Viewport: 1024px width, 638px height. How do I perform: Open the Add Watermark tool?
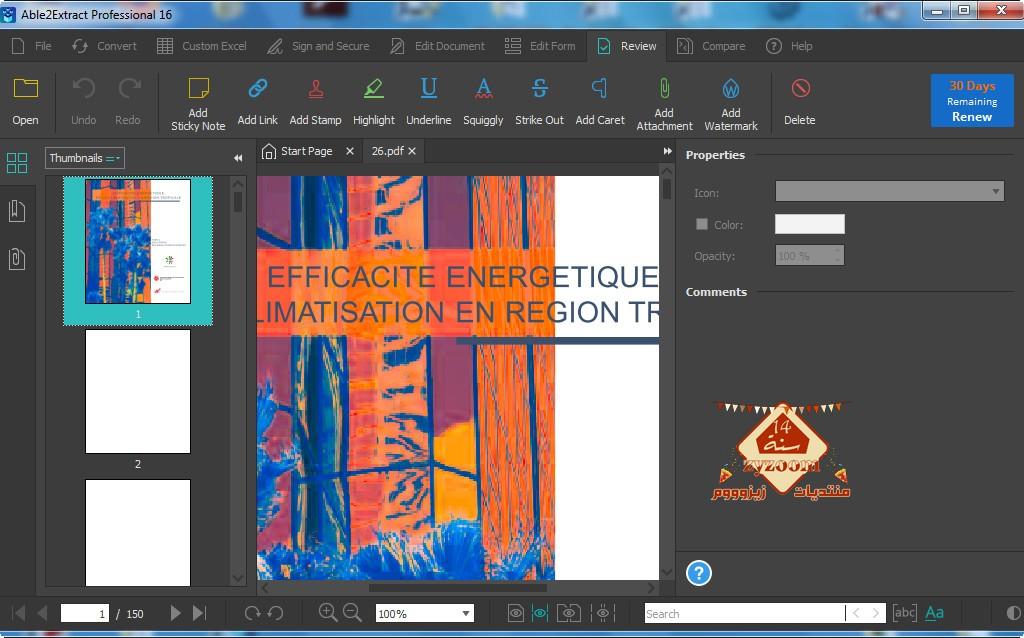731,103
